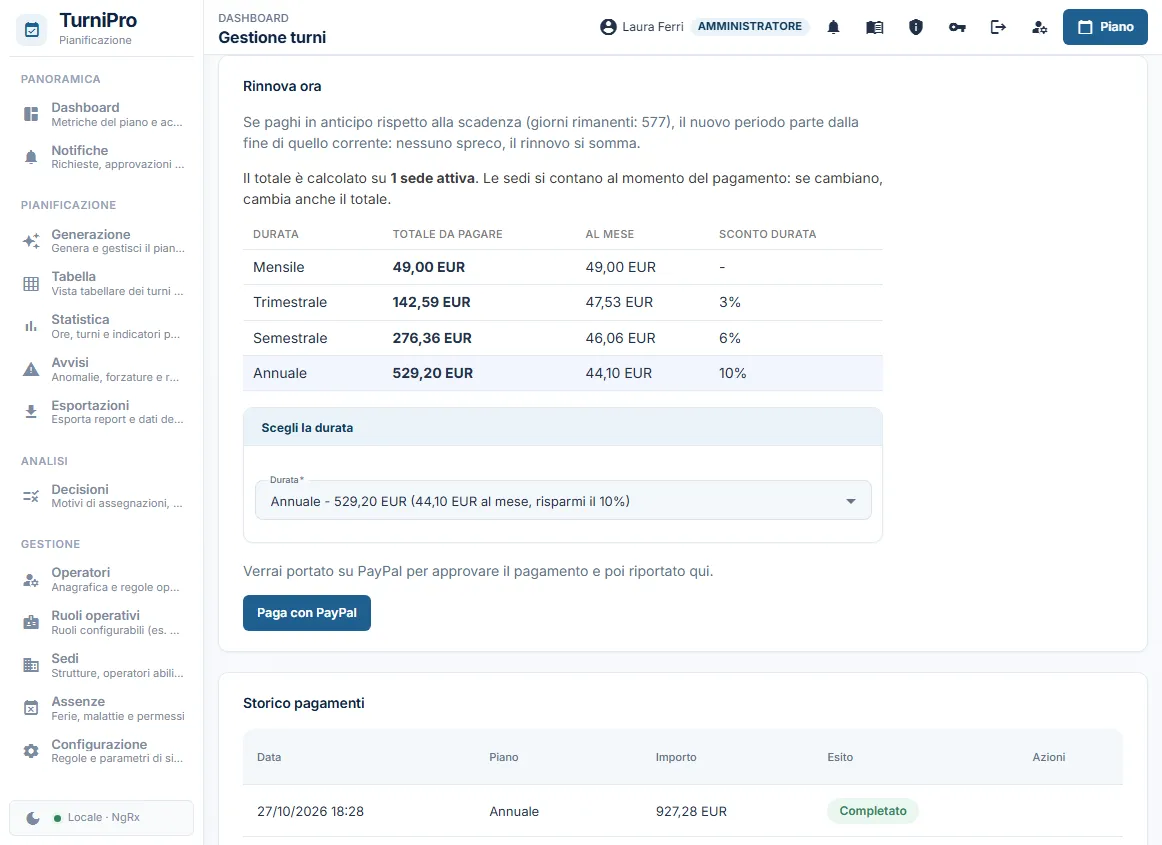
Task: Click the Ruoli operativi badge icon
Action: pos(31,623)
